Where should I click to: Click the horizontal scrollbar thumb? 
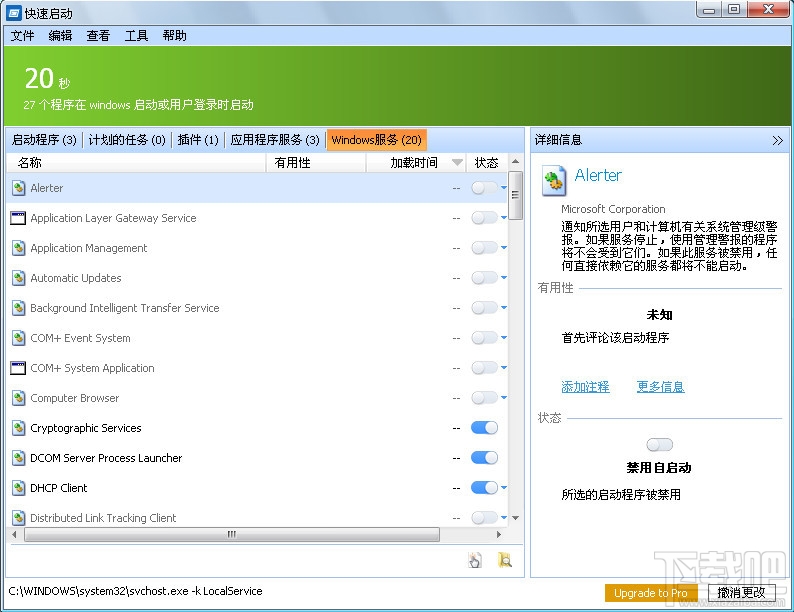point(232,534)
